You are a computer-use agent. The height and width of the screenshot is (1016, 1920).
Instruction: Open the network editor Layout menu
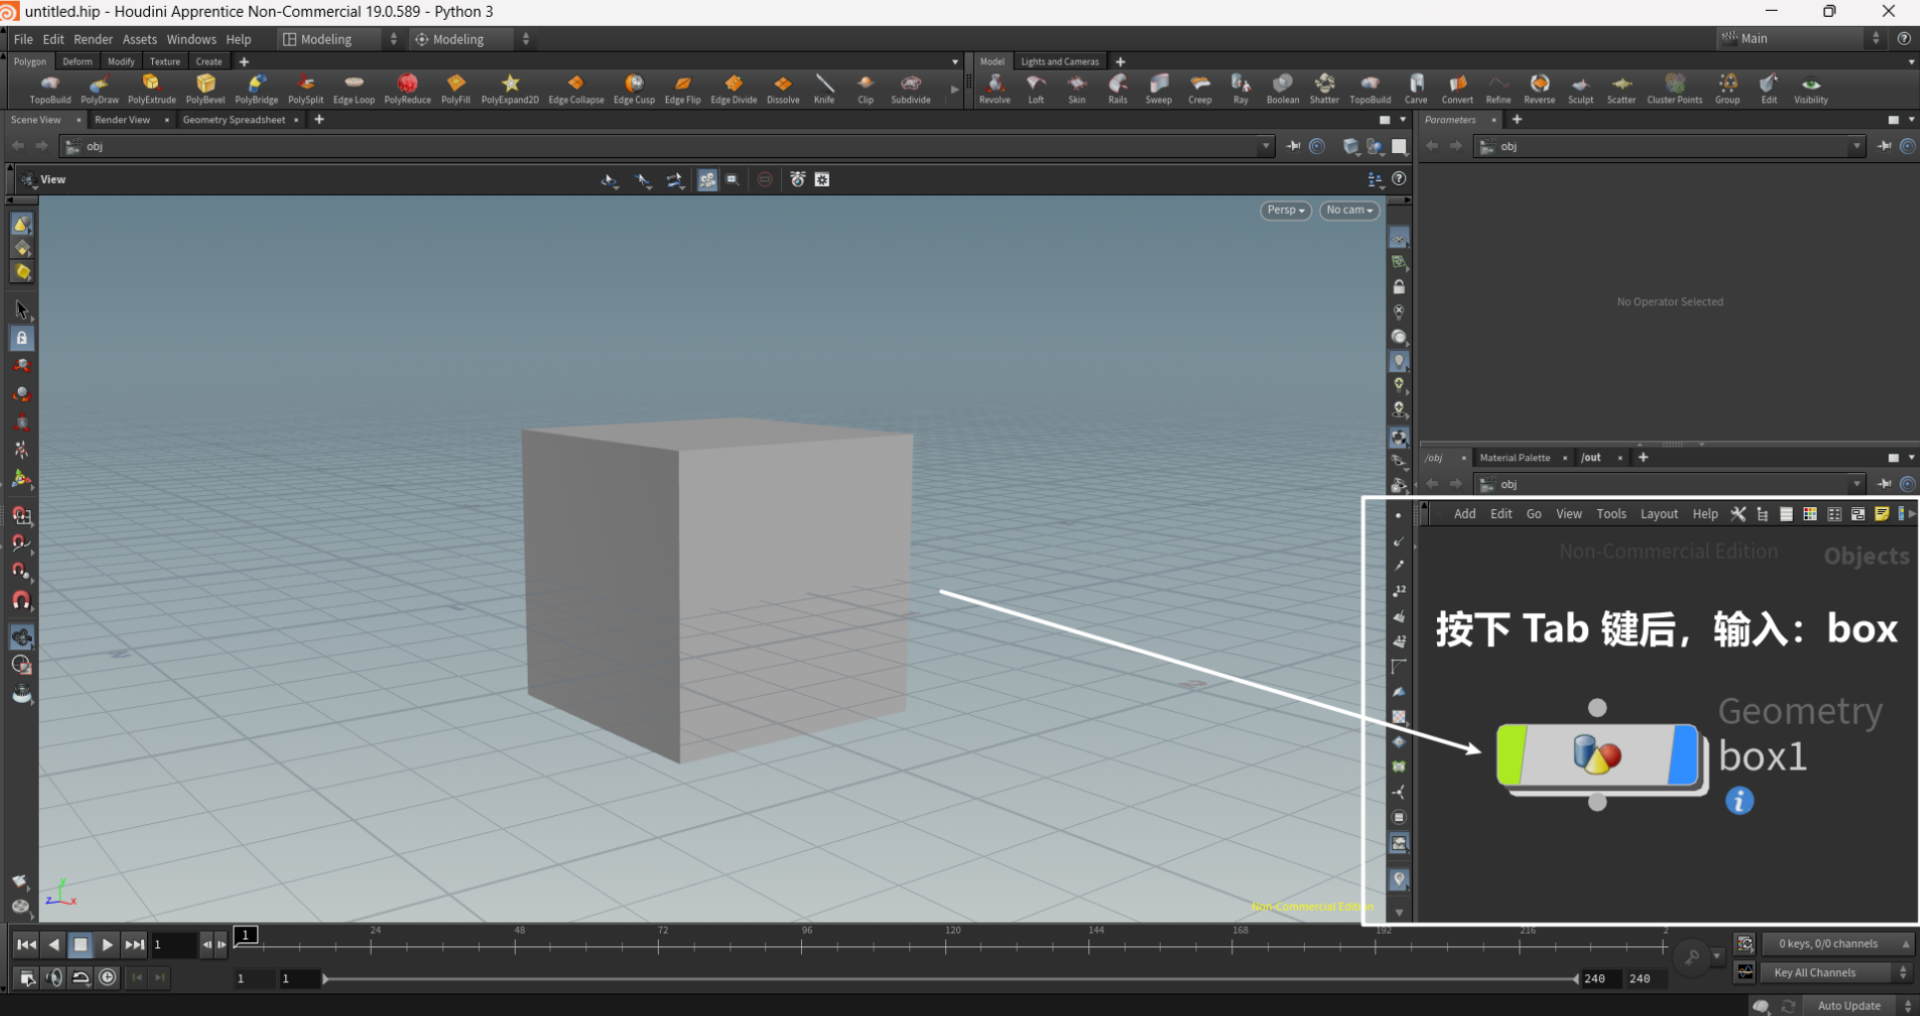[1659, 514]
